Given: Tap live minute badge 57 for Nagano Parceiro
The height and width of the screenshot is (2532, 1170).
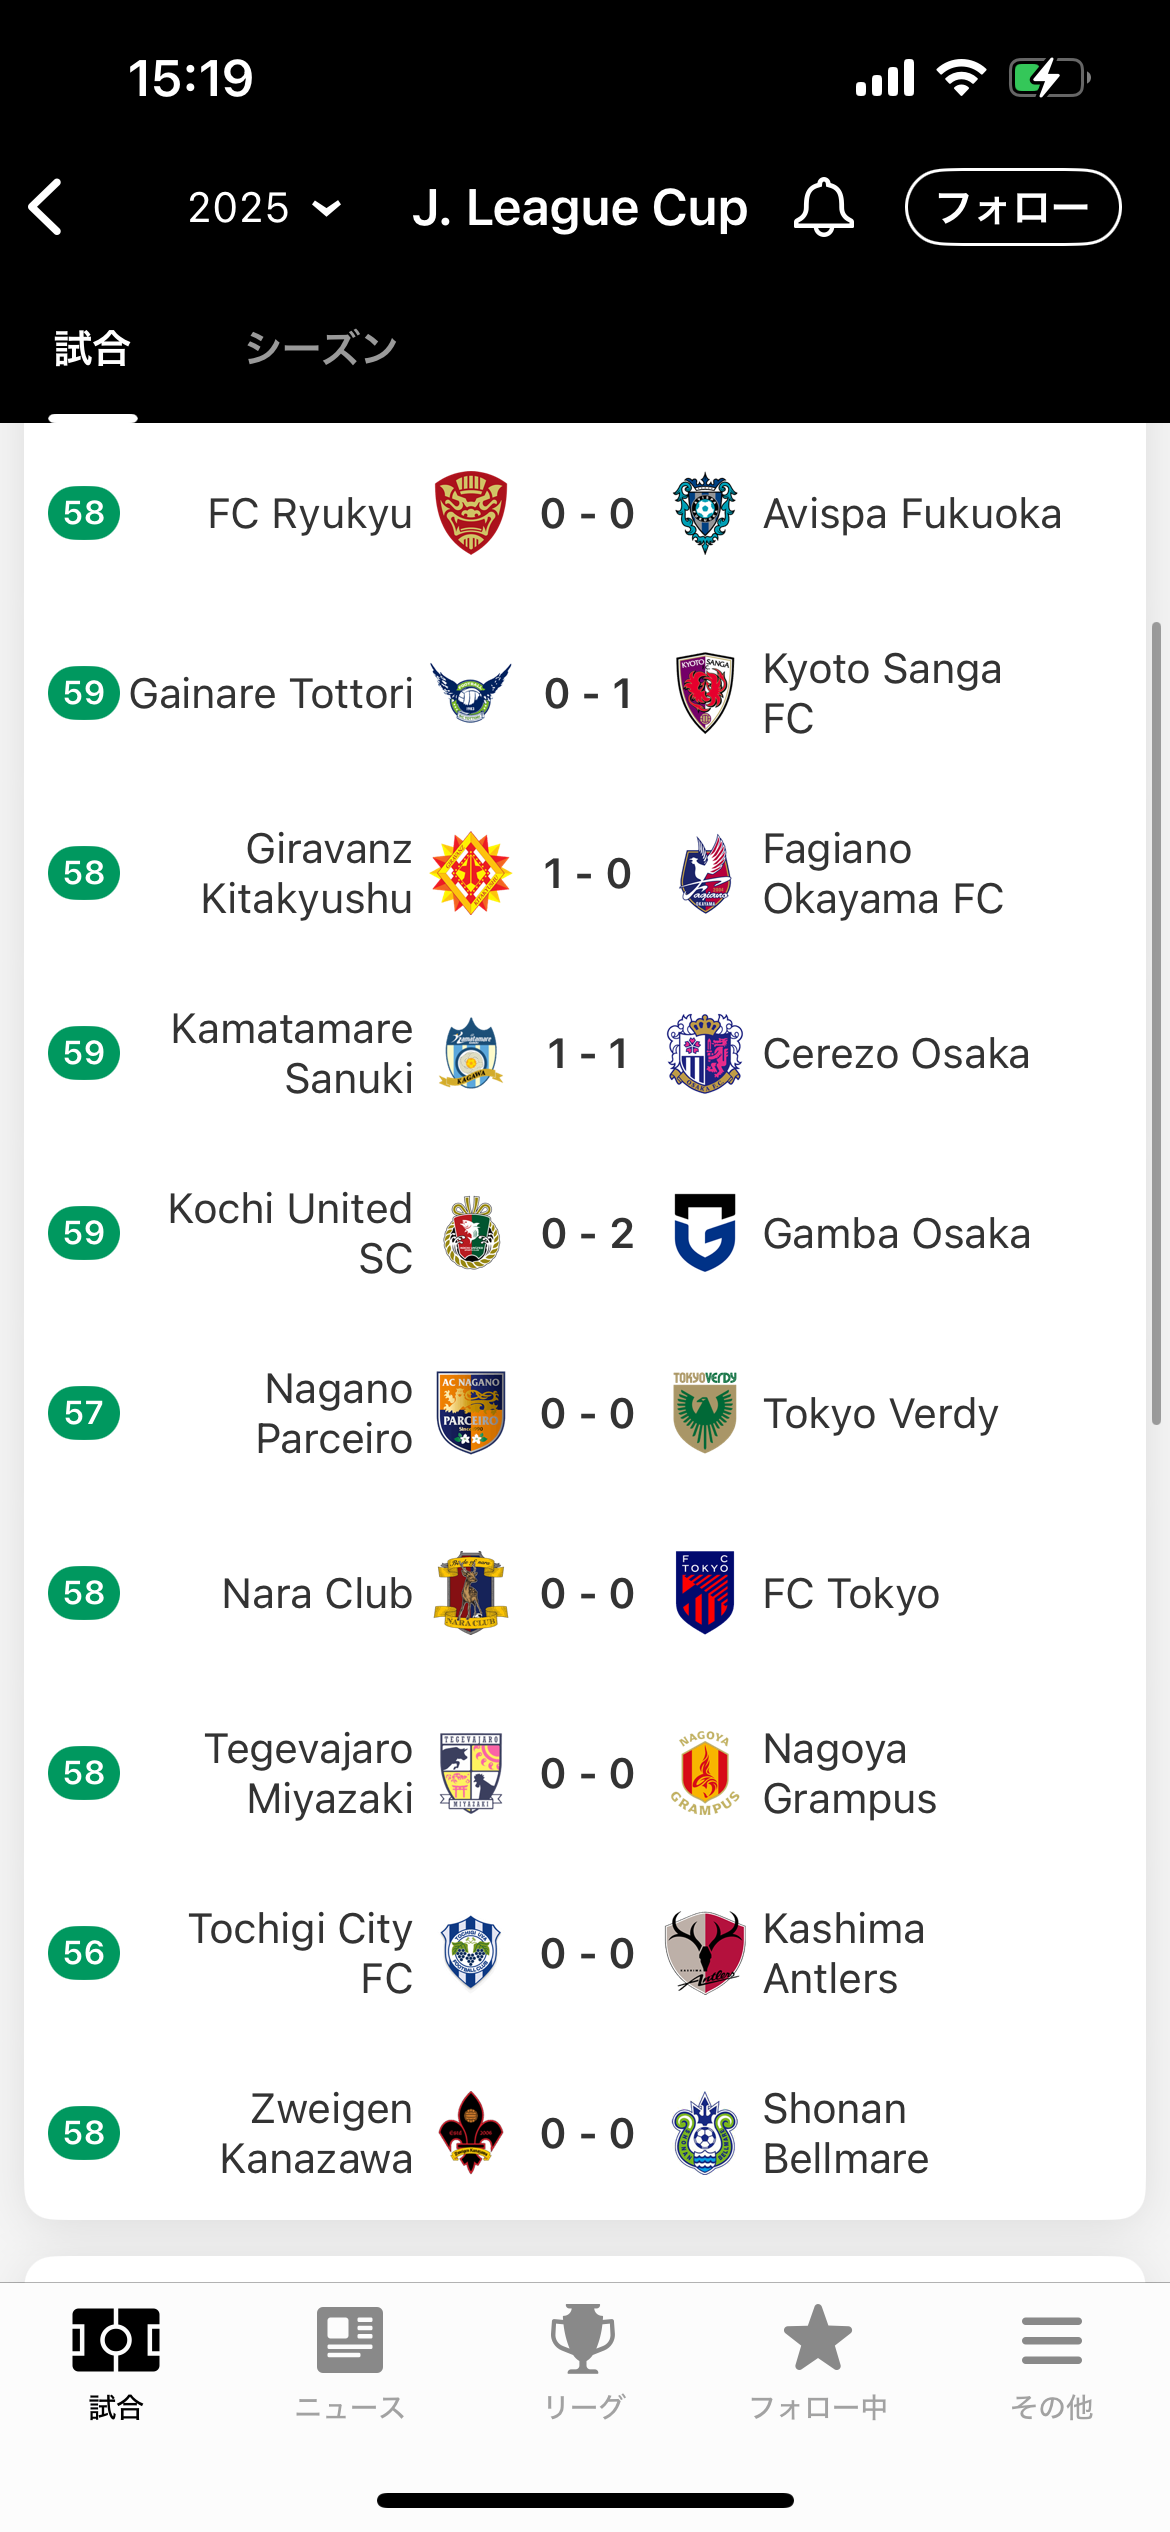Looking at the screenshot, I should pos(84,1413).
